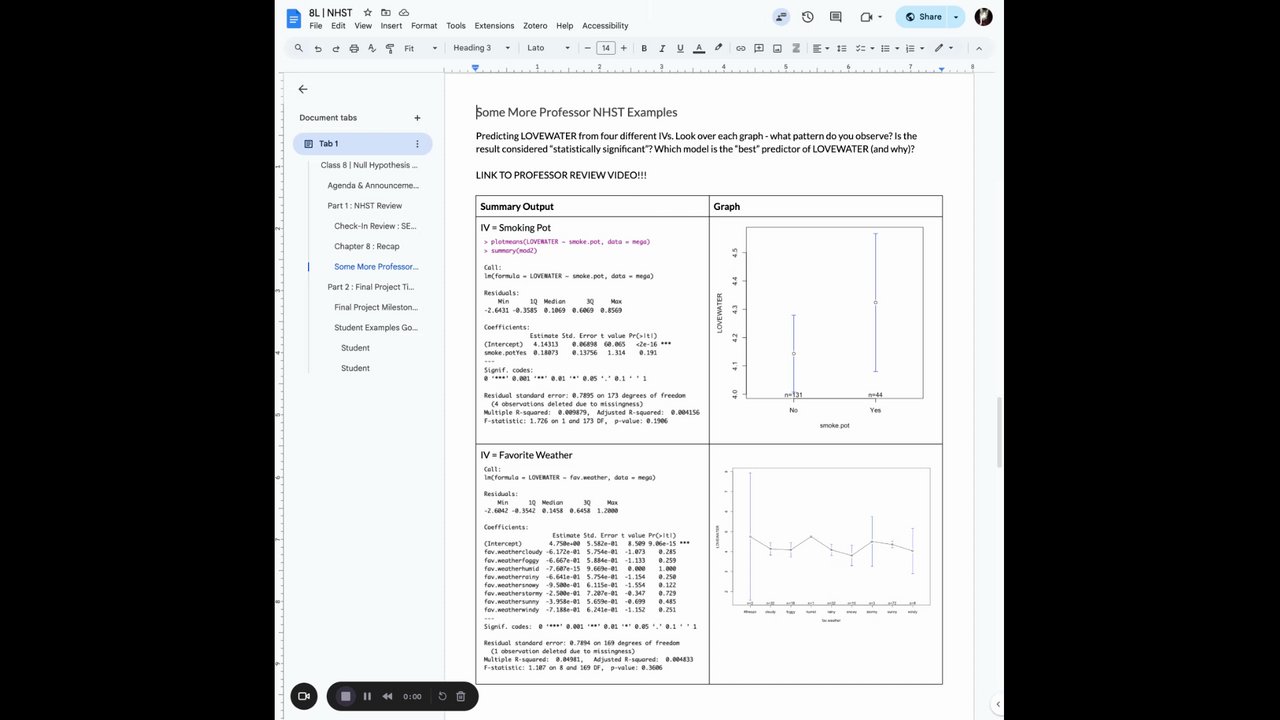The height and width of the screenshot is (720, 1280).
Task: Insert a link using toolbar icon
Action: [740, 48]
